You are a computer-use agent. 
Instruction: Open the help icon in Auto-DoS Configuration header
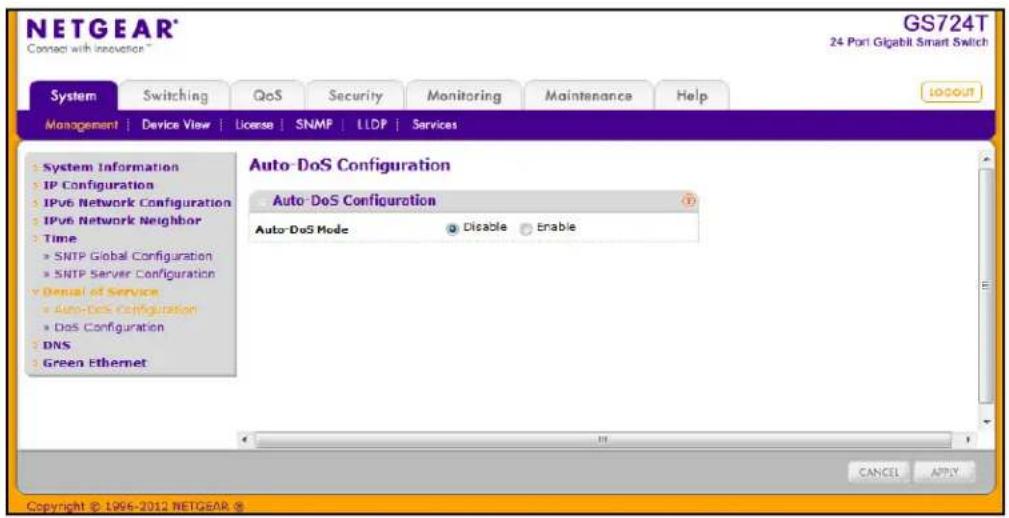689,201
